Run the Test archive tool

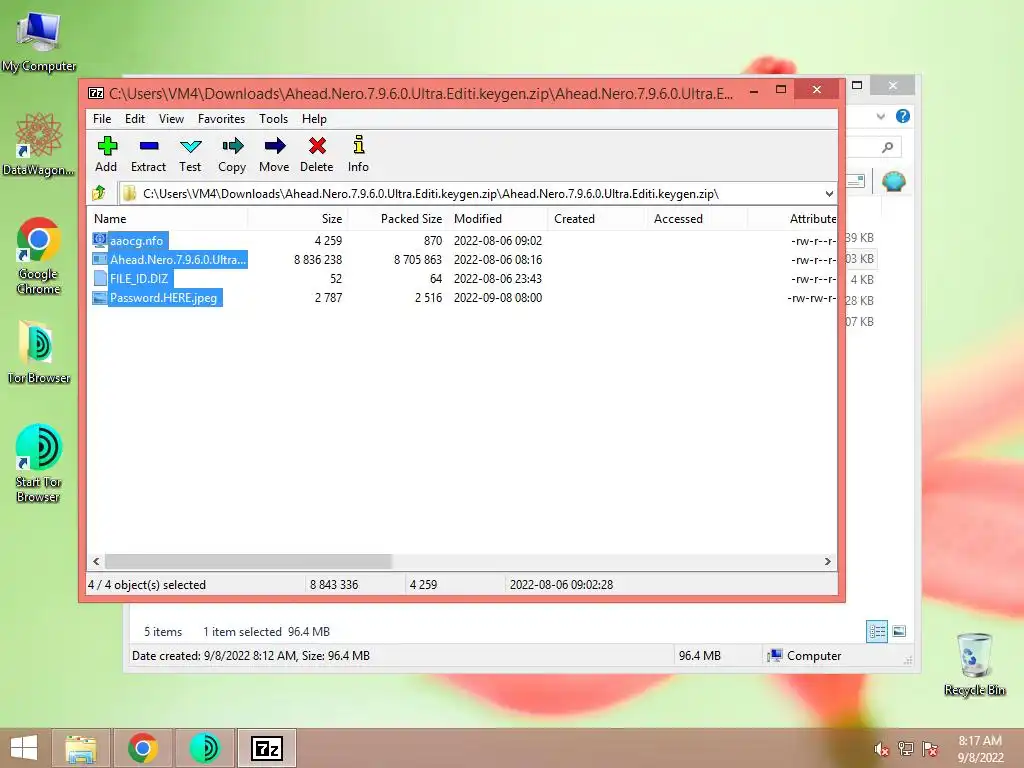190,154
